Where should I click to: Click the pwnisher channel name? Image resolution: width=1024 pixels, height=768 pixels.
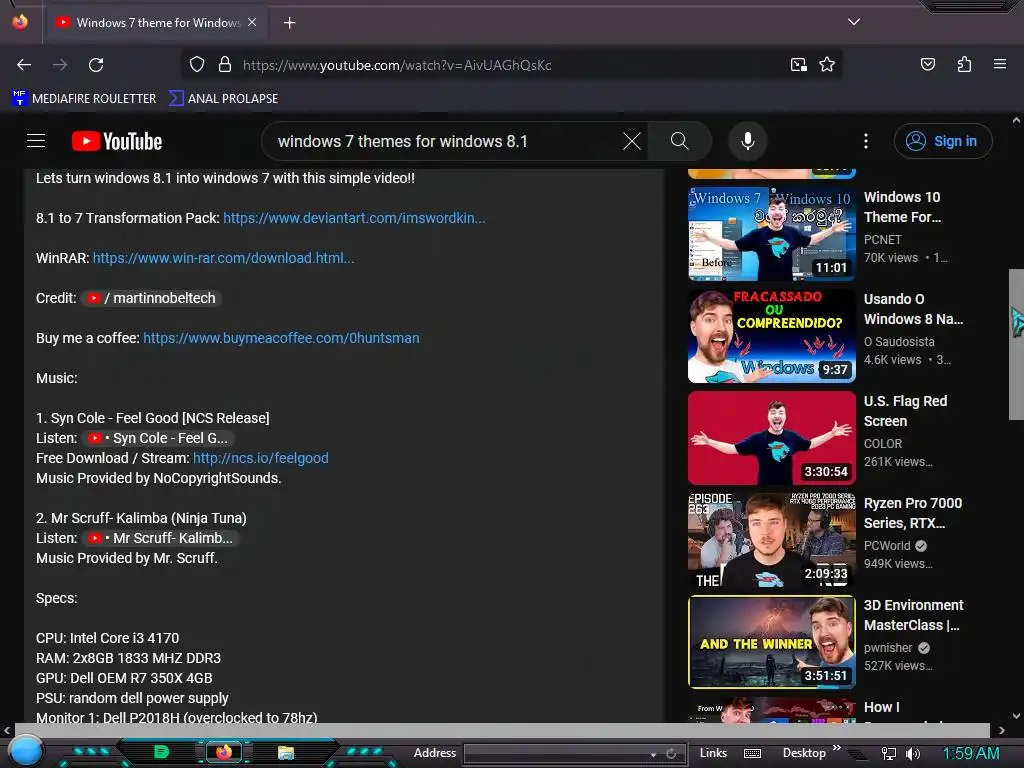(x=888, y=647)
